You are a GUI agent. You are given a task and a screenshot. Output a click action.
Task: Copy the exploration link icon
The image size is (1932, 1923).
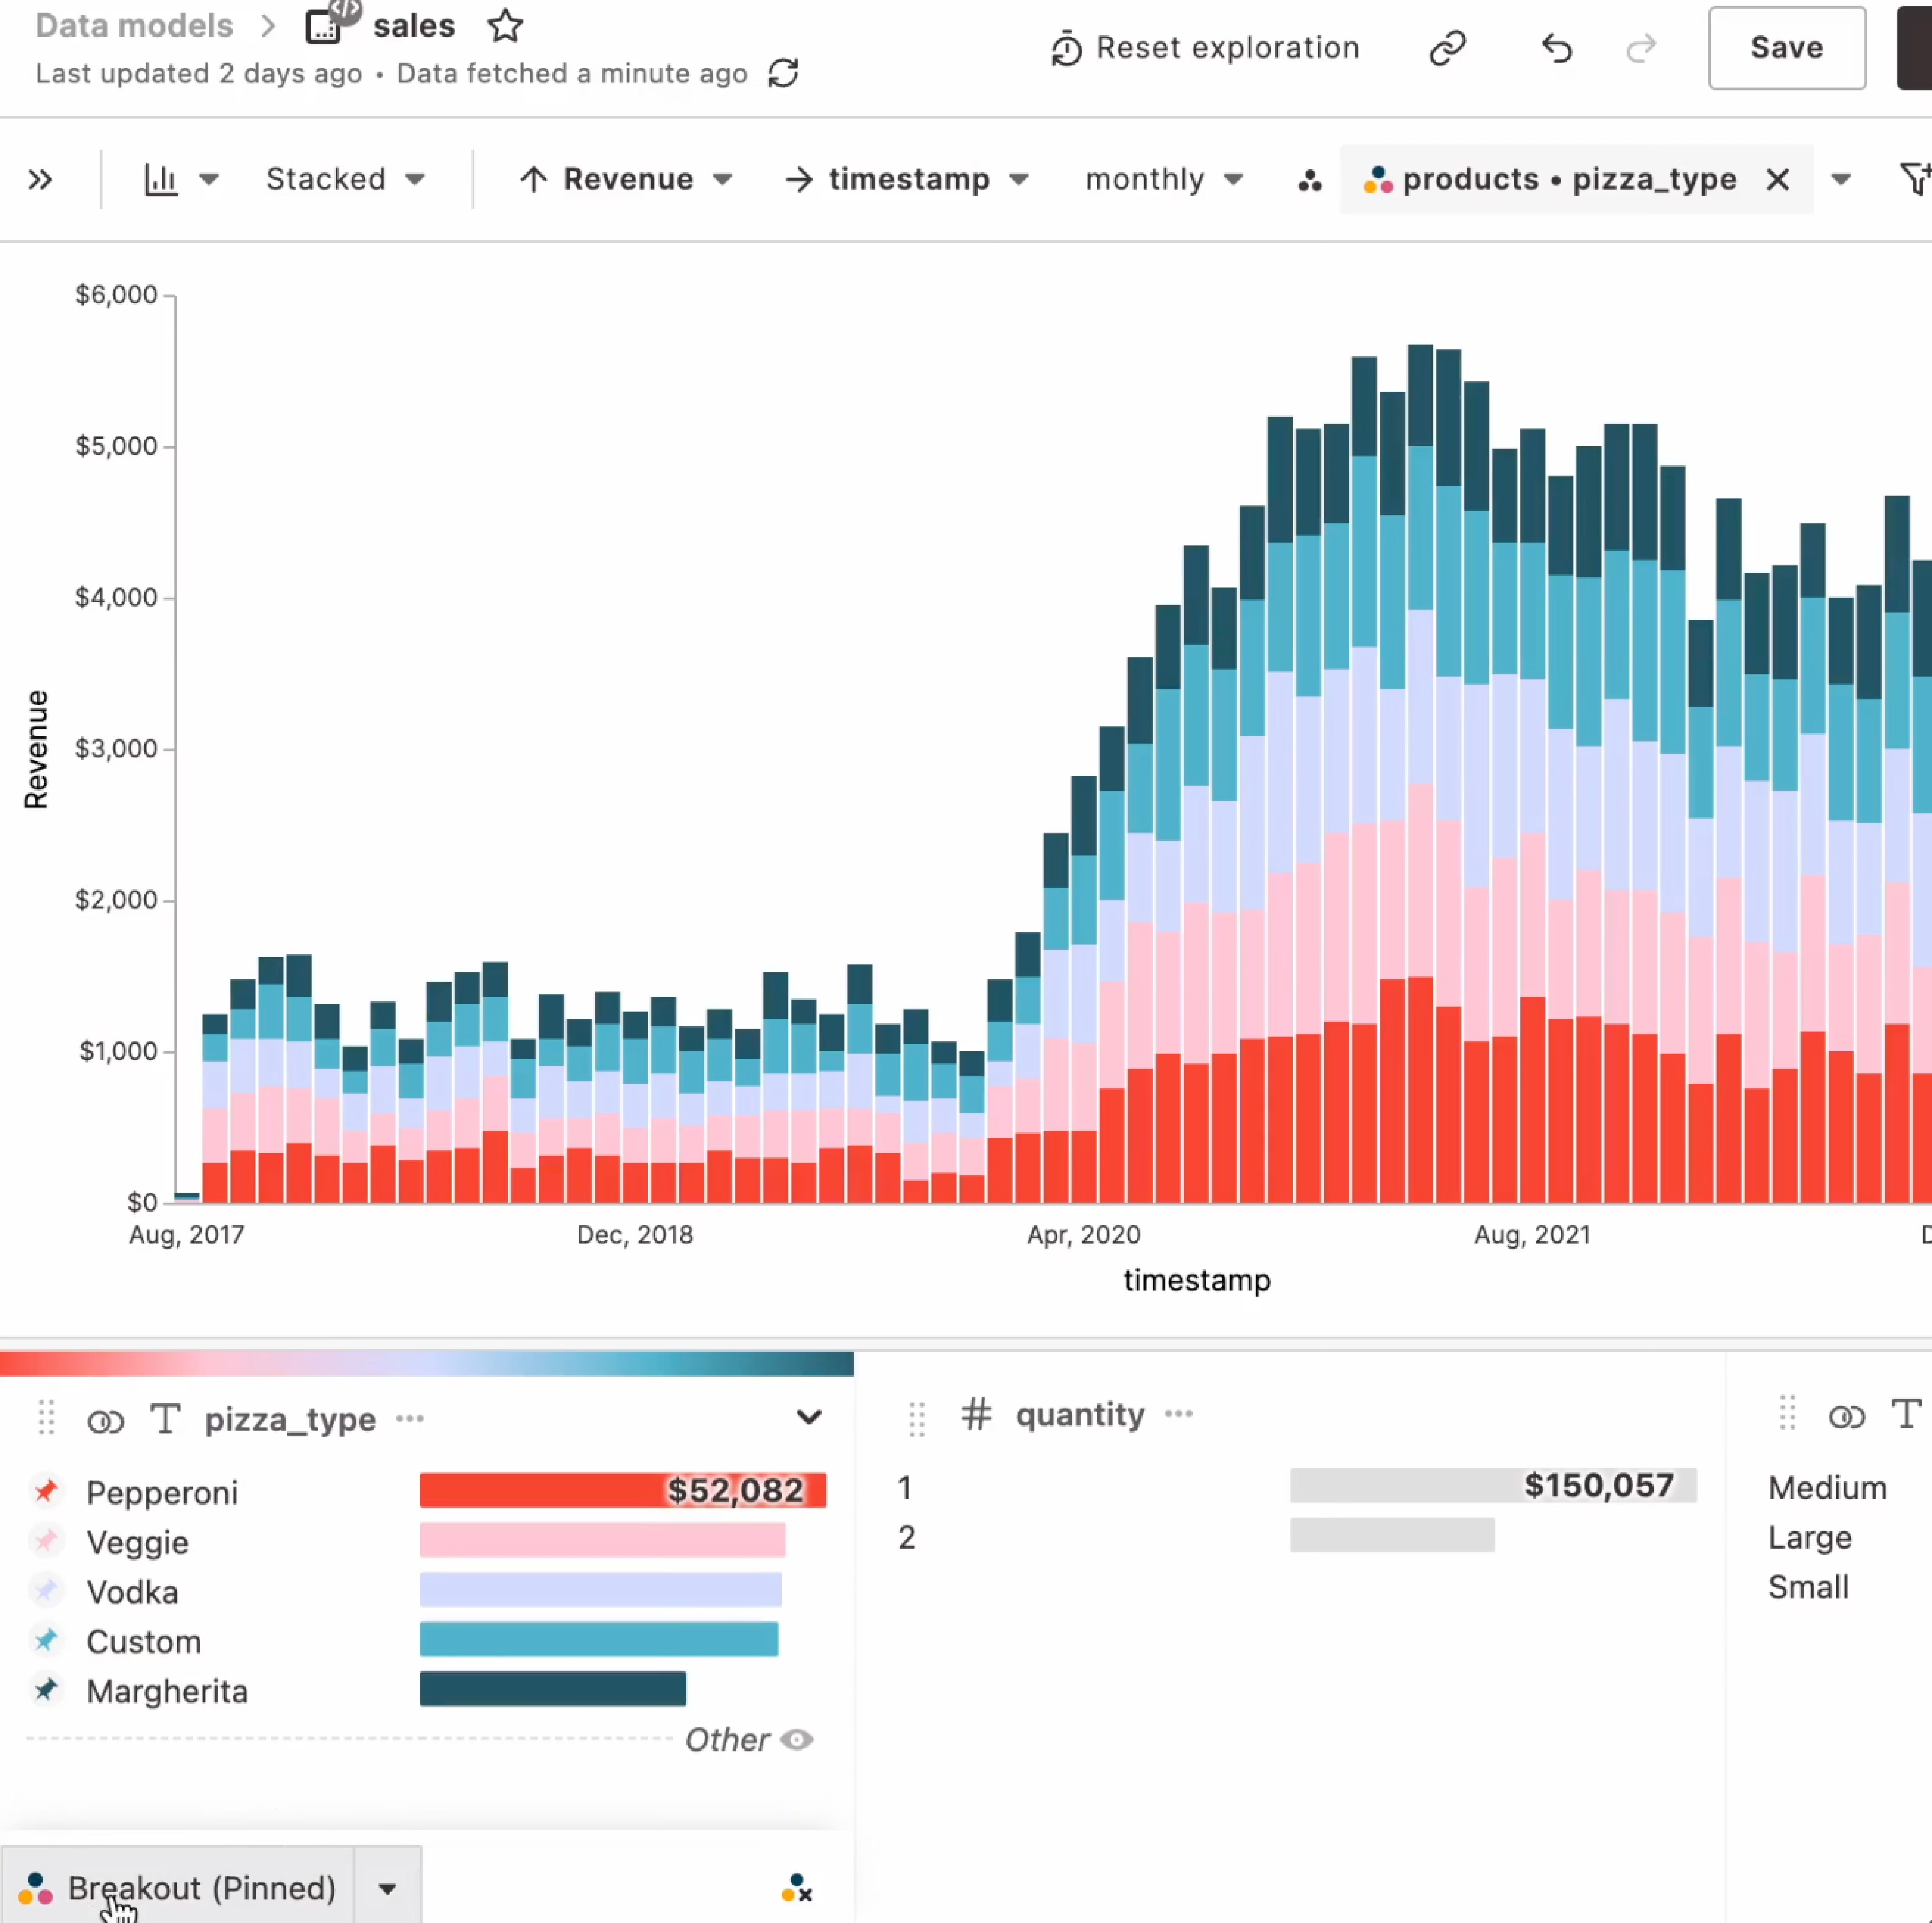pos(1447,48)
